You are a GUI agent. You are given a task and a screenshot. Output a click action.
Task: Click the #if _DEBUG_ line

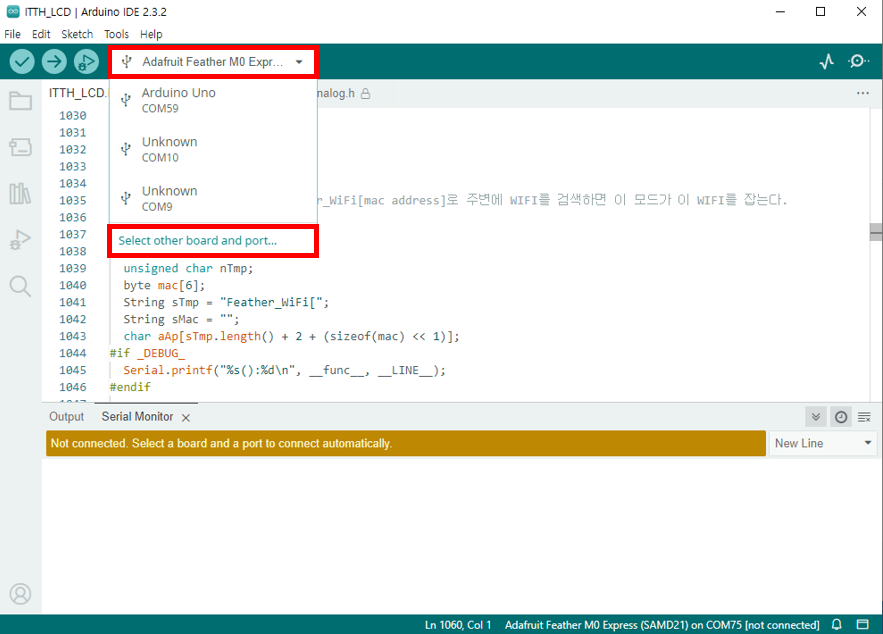147,354
